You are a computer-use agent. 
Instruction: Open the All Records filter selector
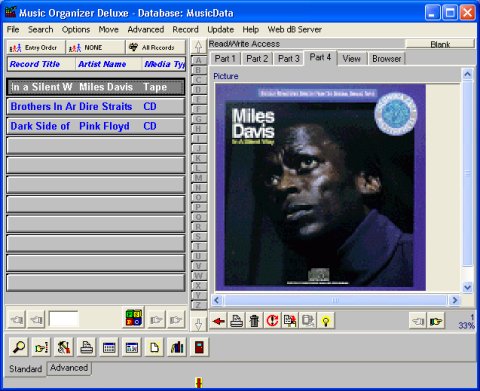(x=156, y=48)
